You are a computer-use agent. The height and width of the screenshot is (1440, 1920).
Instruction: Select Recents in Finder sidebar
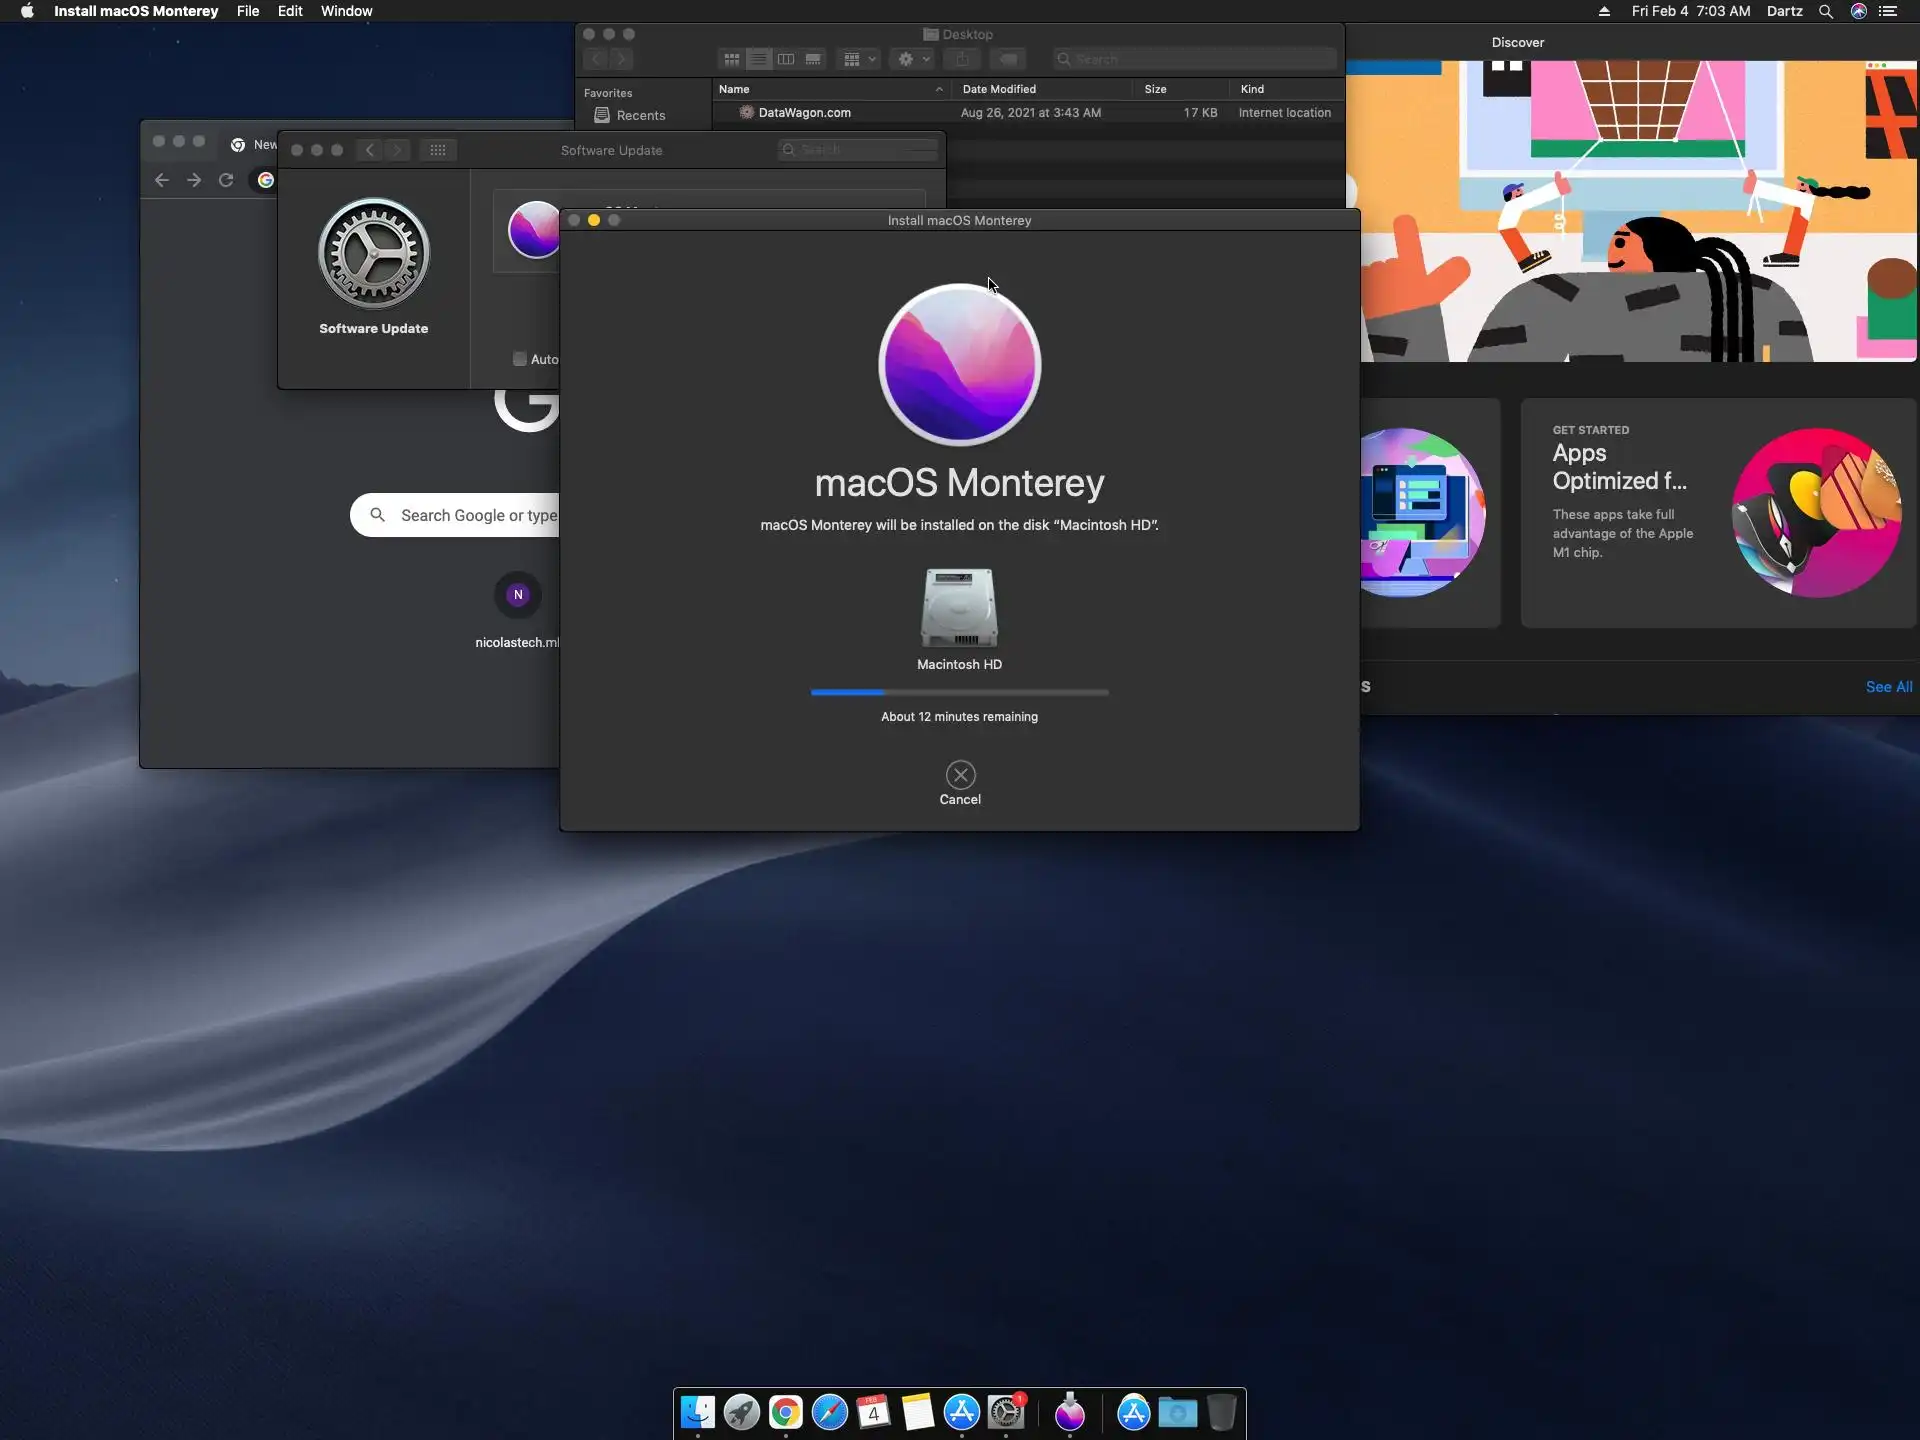640,115
